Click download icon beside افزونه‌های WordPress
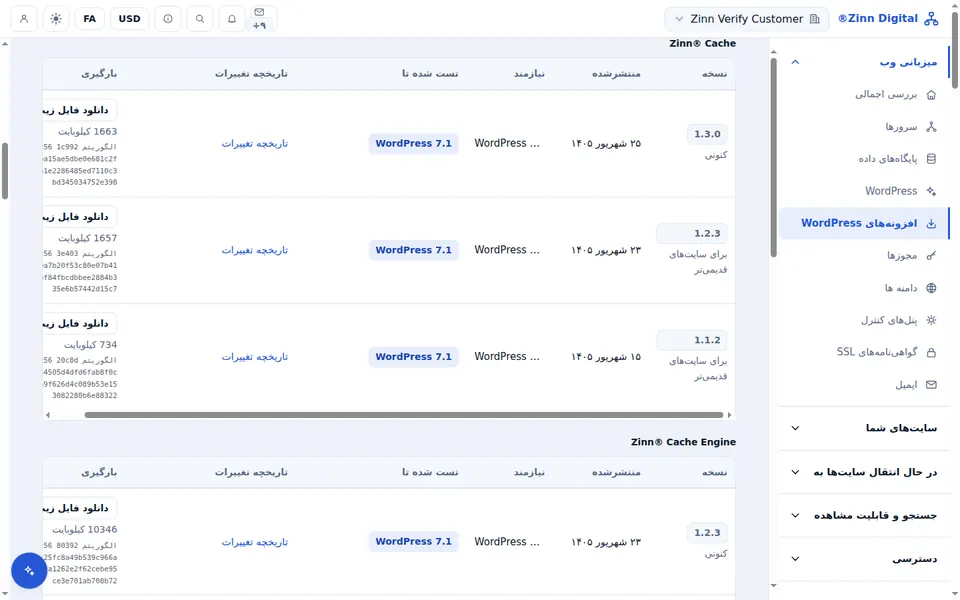The height and width of the screenshot is (600, 960). 931,223
